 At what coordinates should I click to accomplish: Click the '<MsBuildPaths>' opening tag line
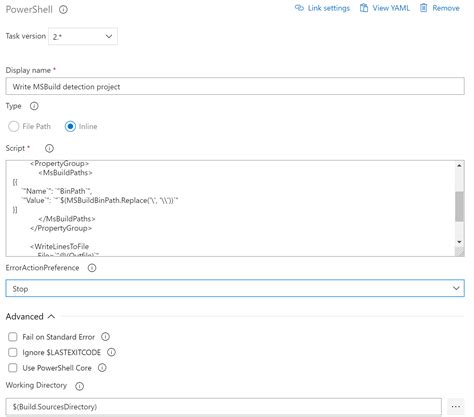click(65, 173)
